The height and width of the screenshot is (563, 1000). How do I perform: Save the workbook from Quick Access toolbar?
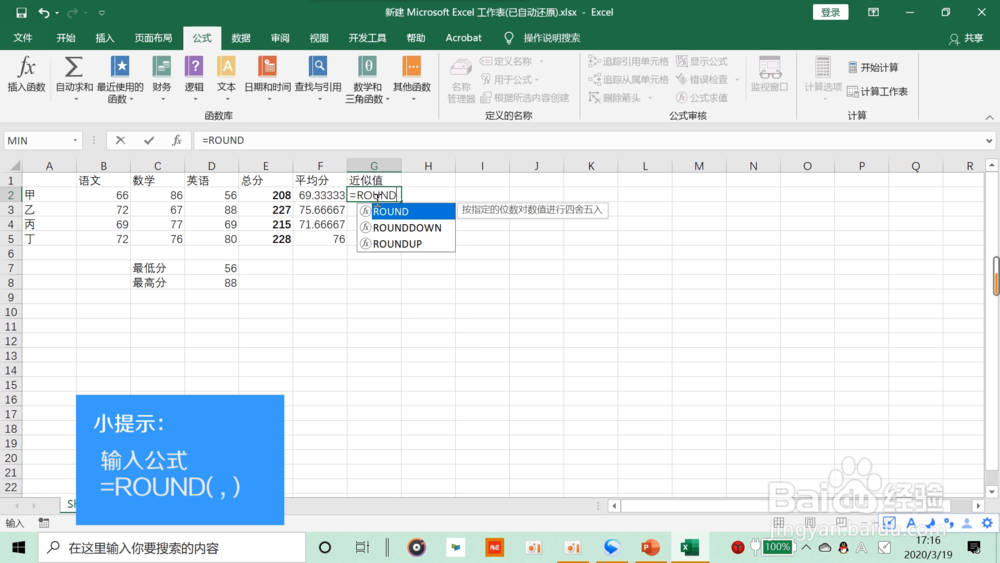(x=21, y=12)
